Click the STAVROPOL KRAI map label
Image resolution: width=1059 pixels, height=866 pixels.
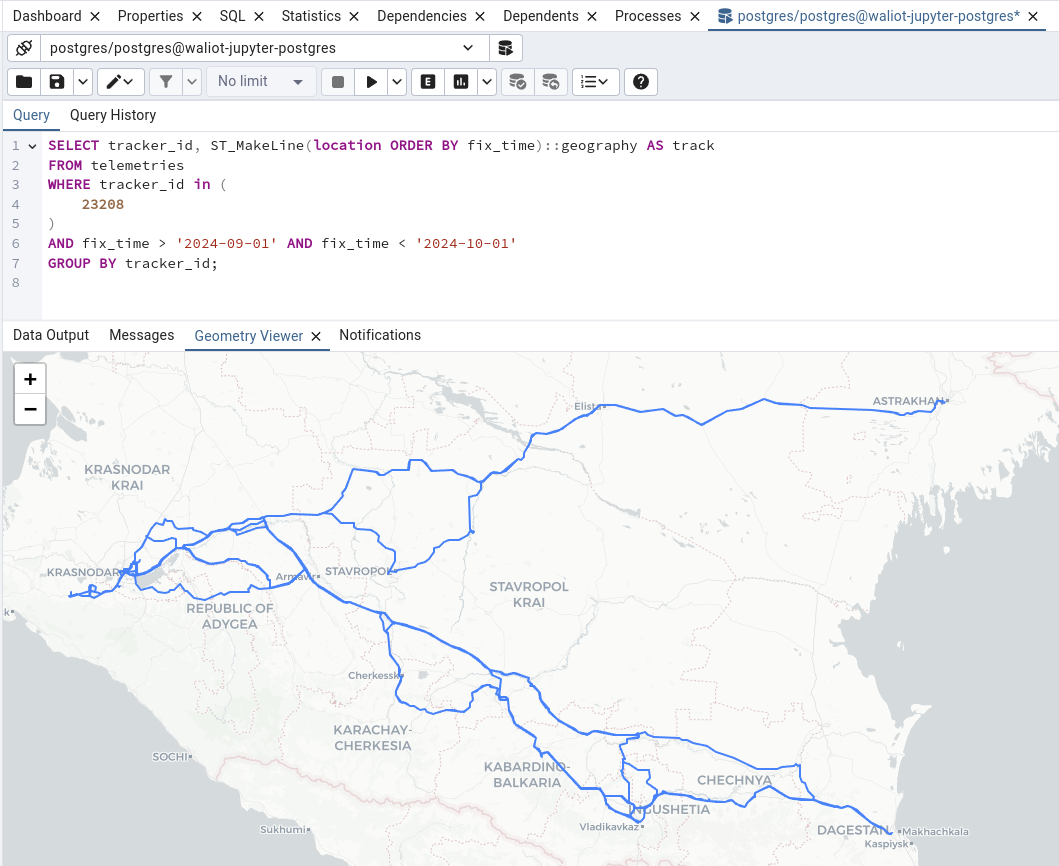click(529, 594)
